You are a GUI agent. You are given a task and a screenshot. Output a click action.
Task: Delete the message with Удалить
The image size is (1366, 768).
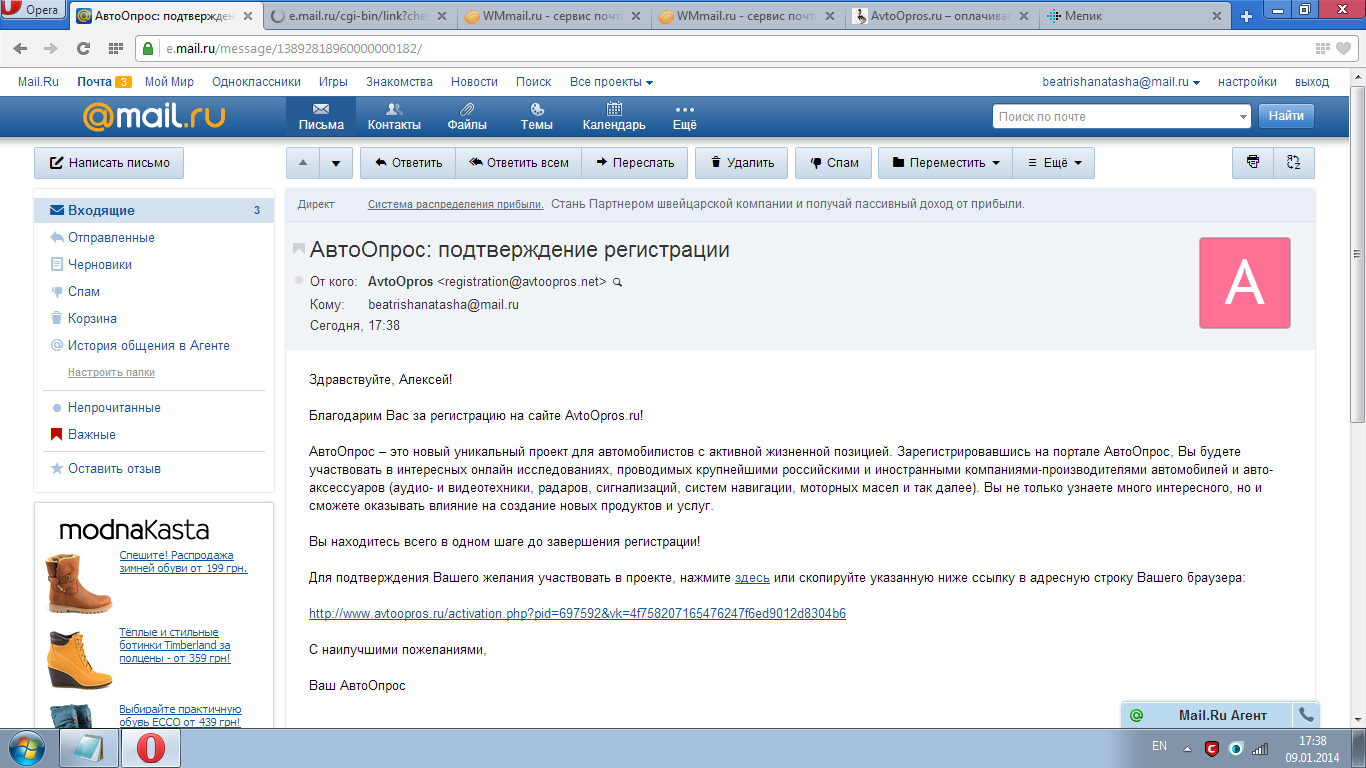tap(741, 163)
